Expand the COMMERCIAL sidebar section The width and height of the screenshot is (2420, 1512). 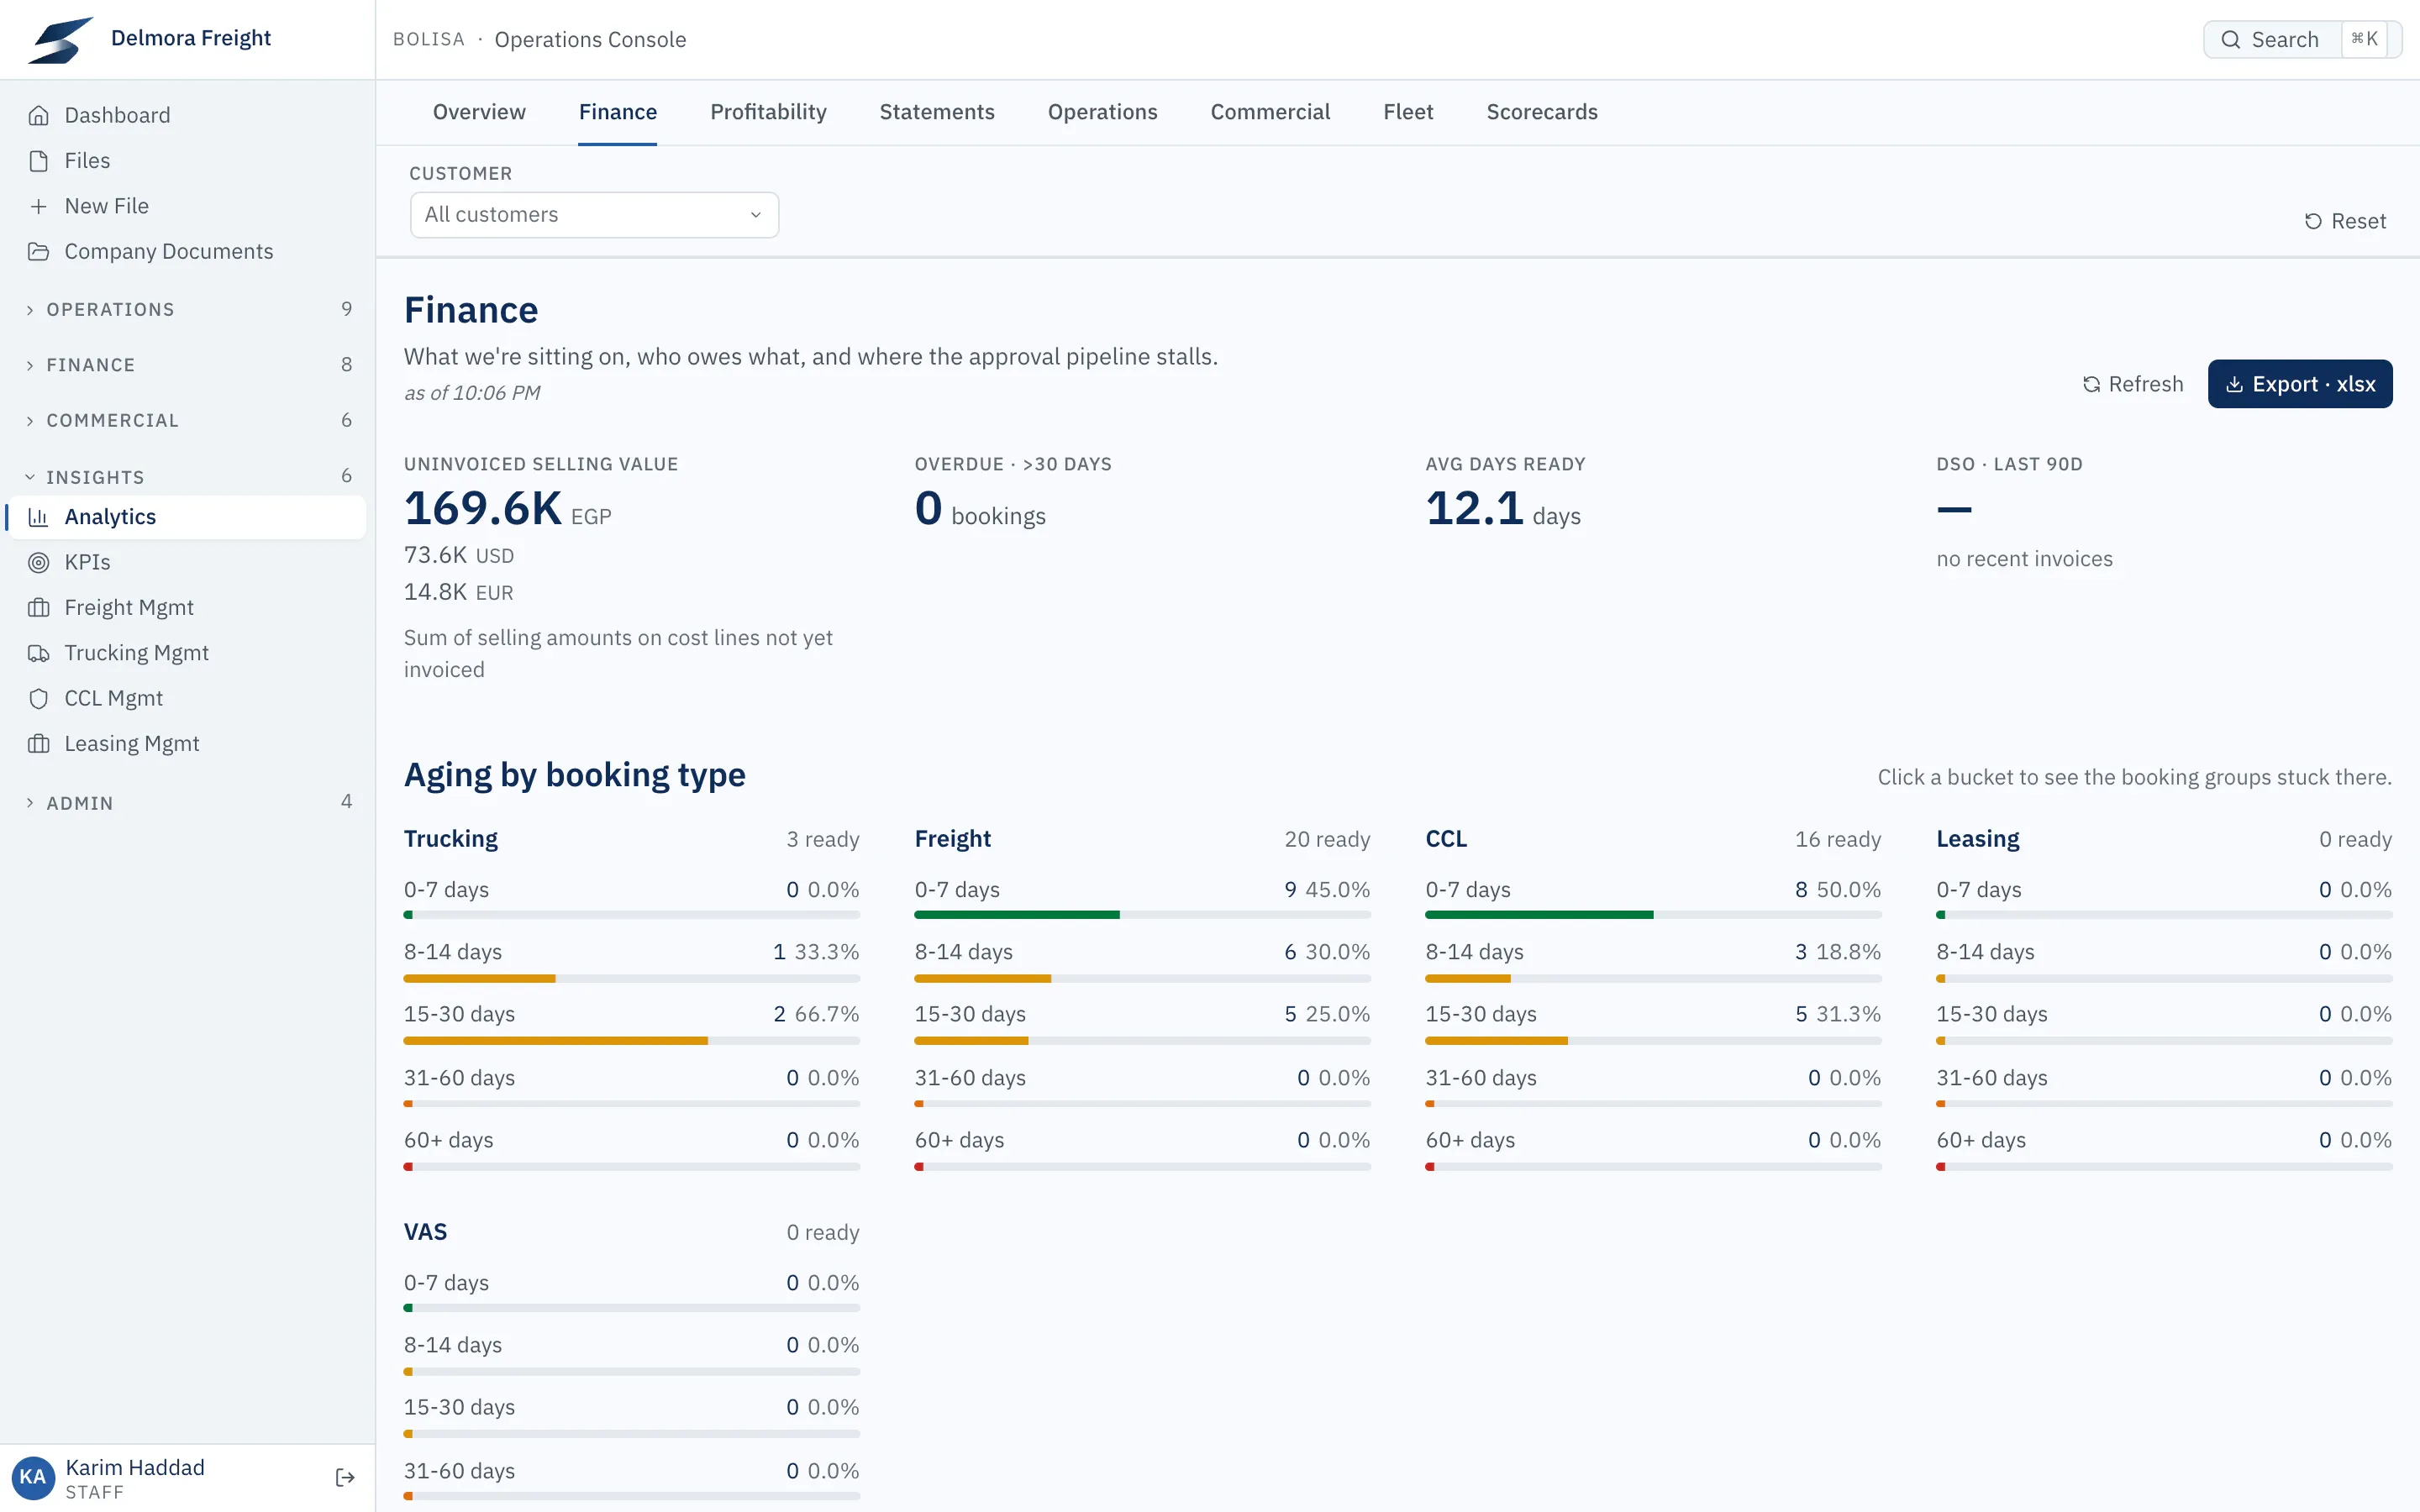point(187,420)
